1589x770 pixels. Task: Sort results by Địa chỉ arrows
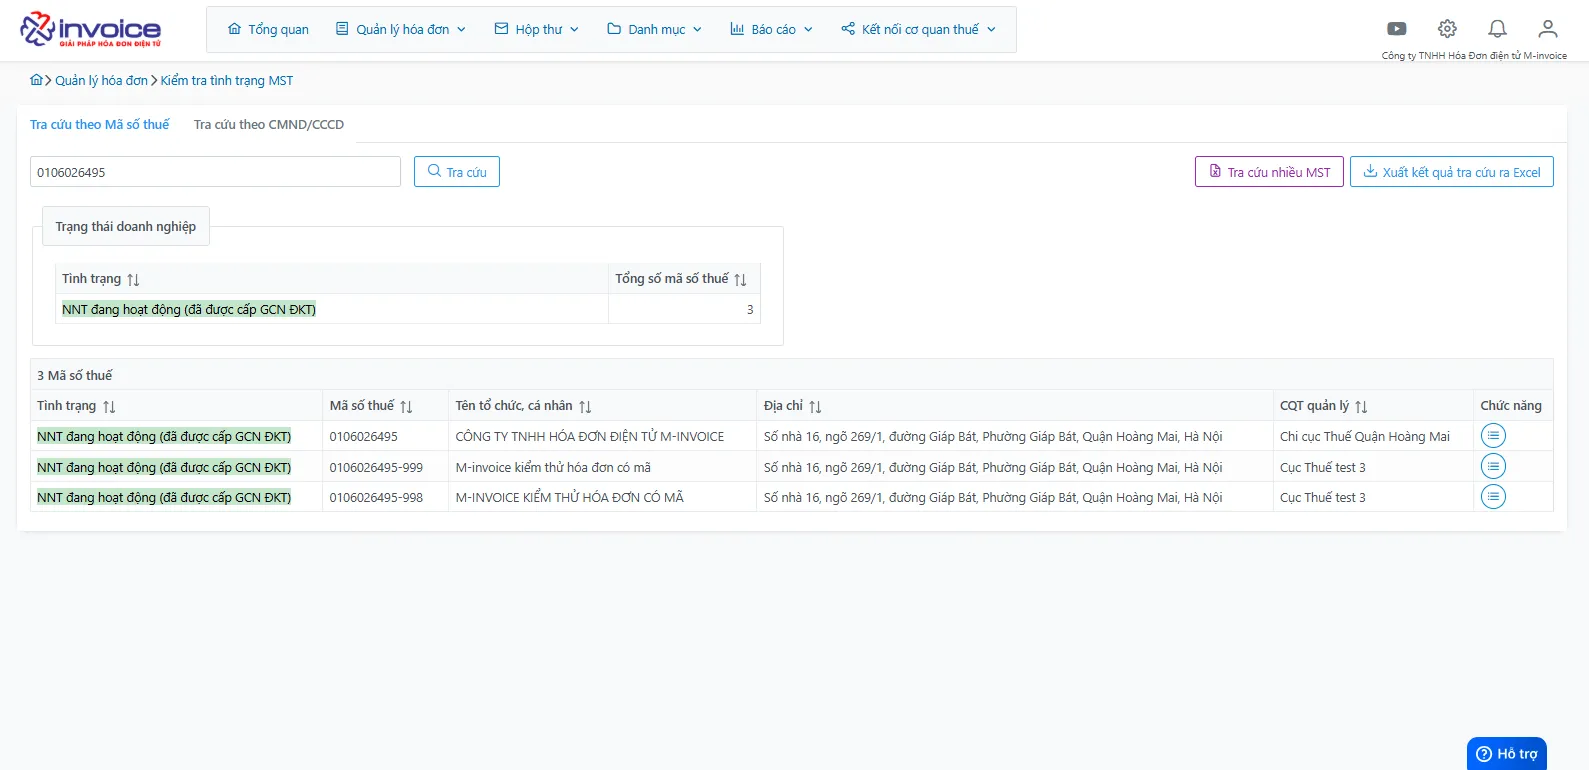click(x=815, y=407)
